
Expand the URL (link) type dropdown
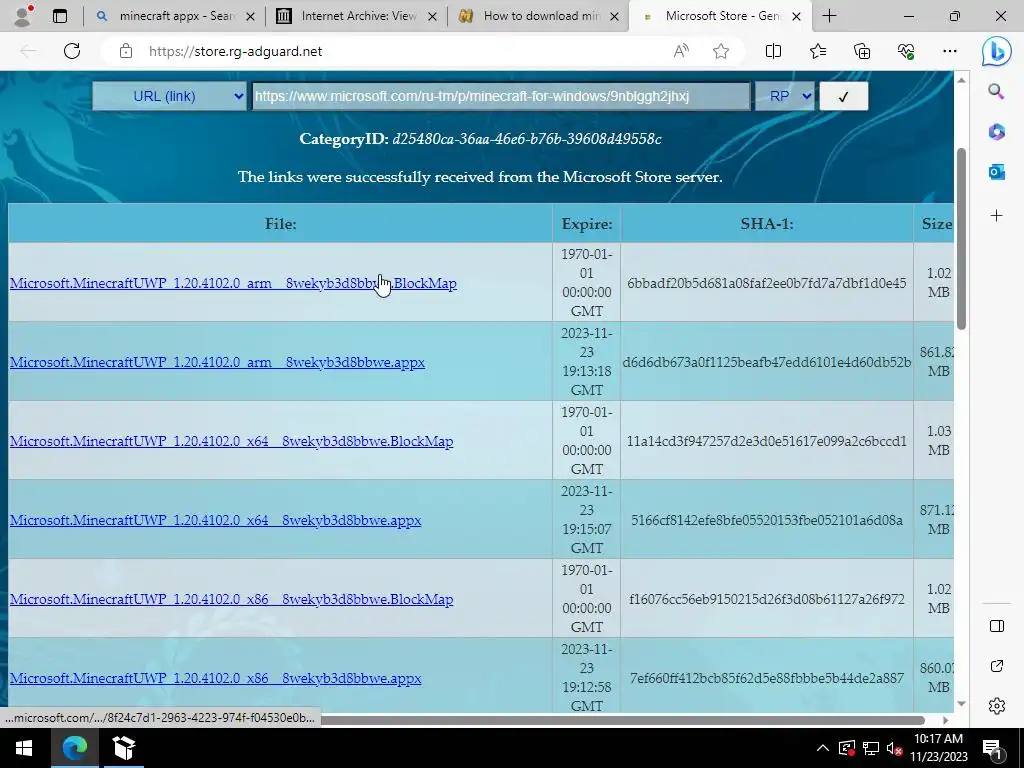click(169, 96)
